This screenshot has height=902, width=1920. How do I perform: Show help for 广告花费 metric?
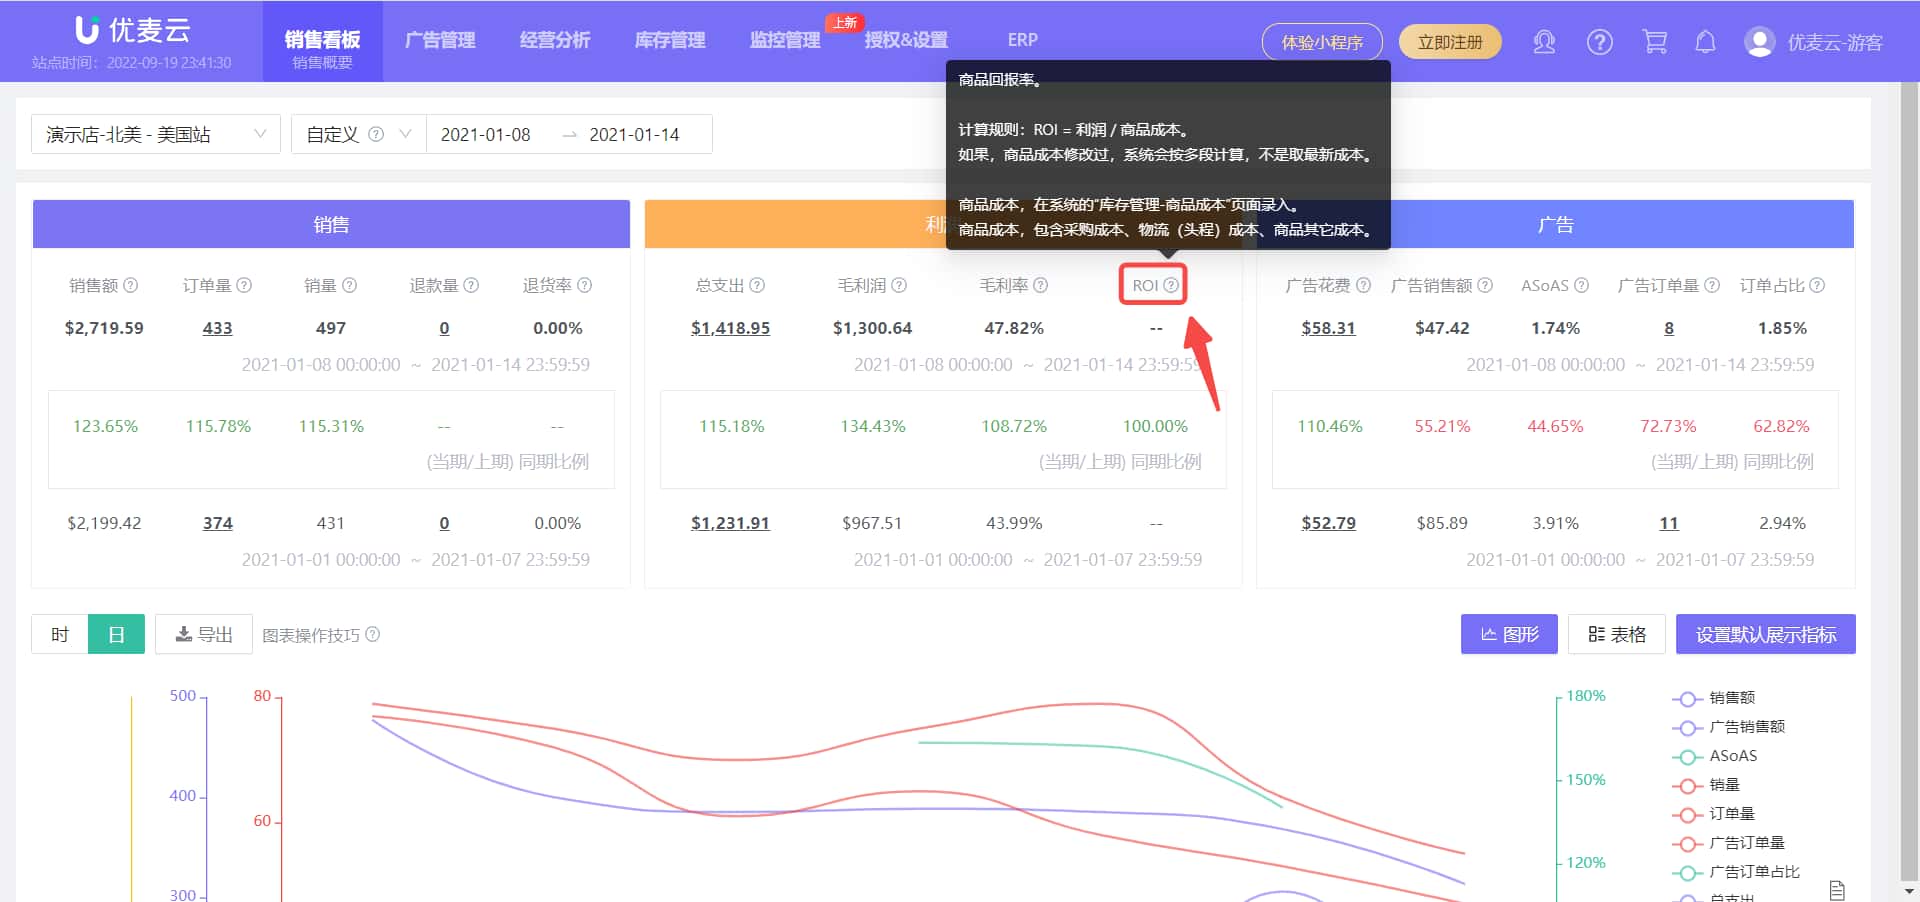(x=1363, y=285)
